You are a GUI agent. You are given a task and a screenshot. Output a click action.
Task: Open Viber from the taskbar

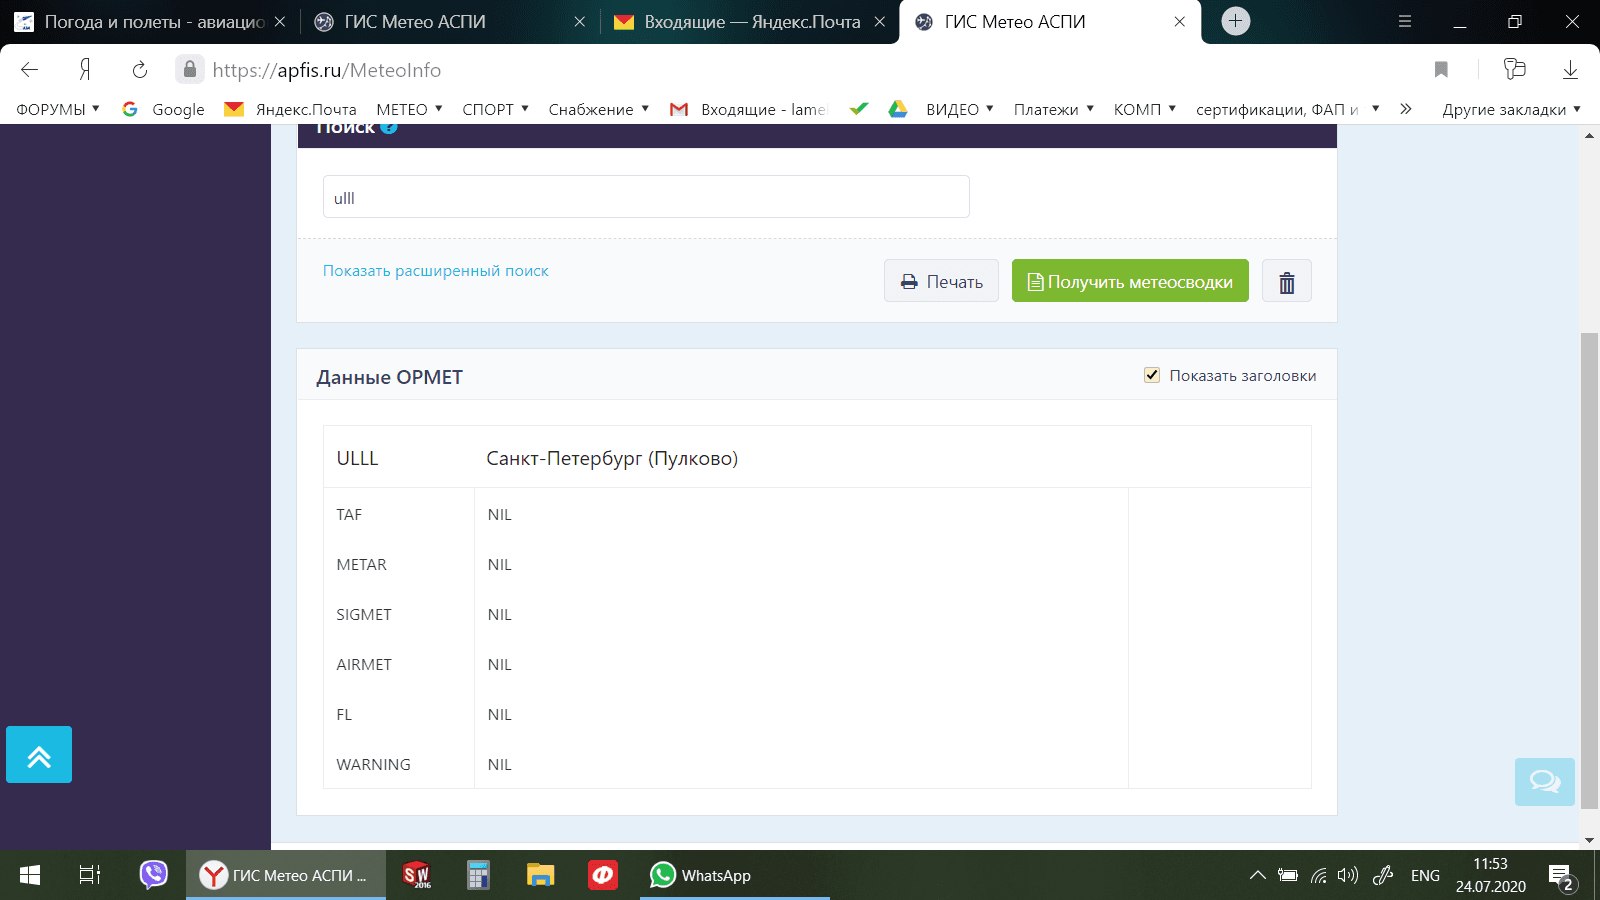153,875
